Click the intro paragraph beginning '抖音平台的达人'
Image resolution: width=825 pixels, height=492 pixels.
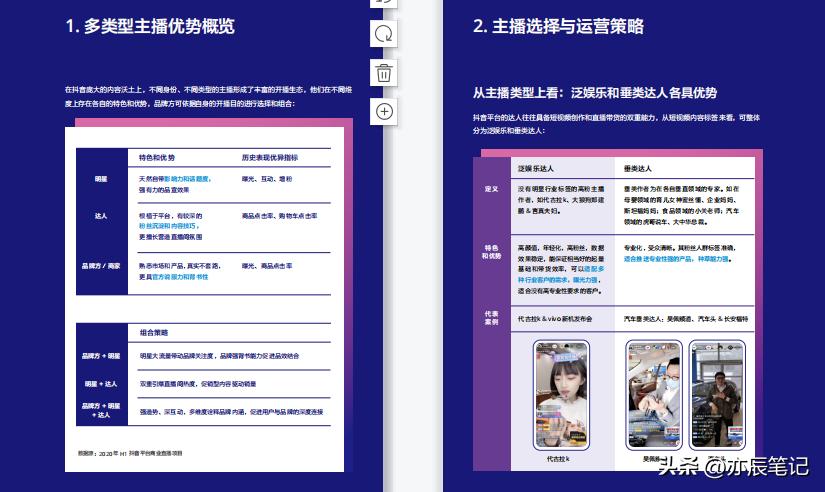click(x=616, y=124)
